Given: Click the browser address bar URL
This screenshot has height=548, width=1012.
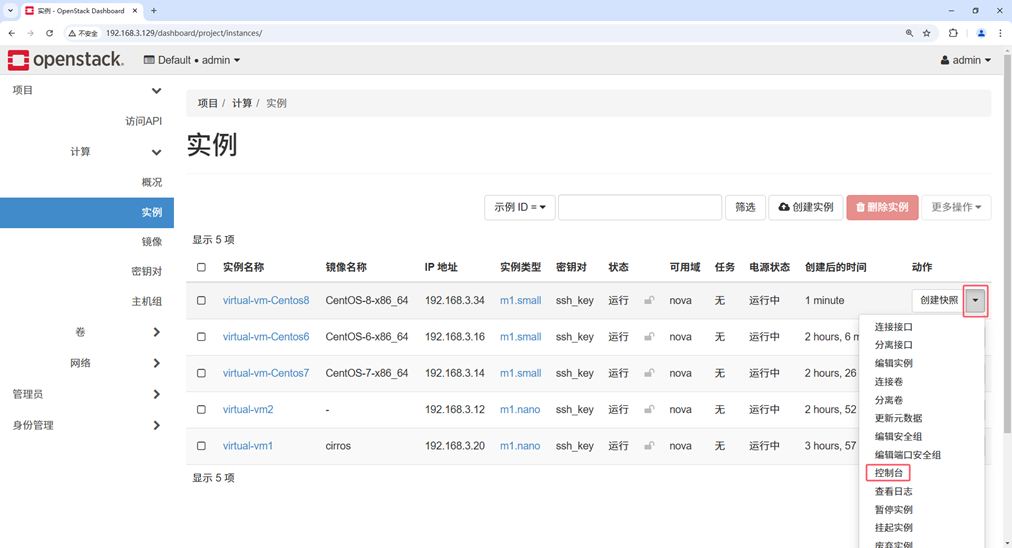Looking at the screenshot, I should (184, 33).
